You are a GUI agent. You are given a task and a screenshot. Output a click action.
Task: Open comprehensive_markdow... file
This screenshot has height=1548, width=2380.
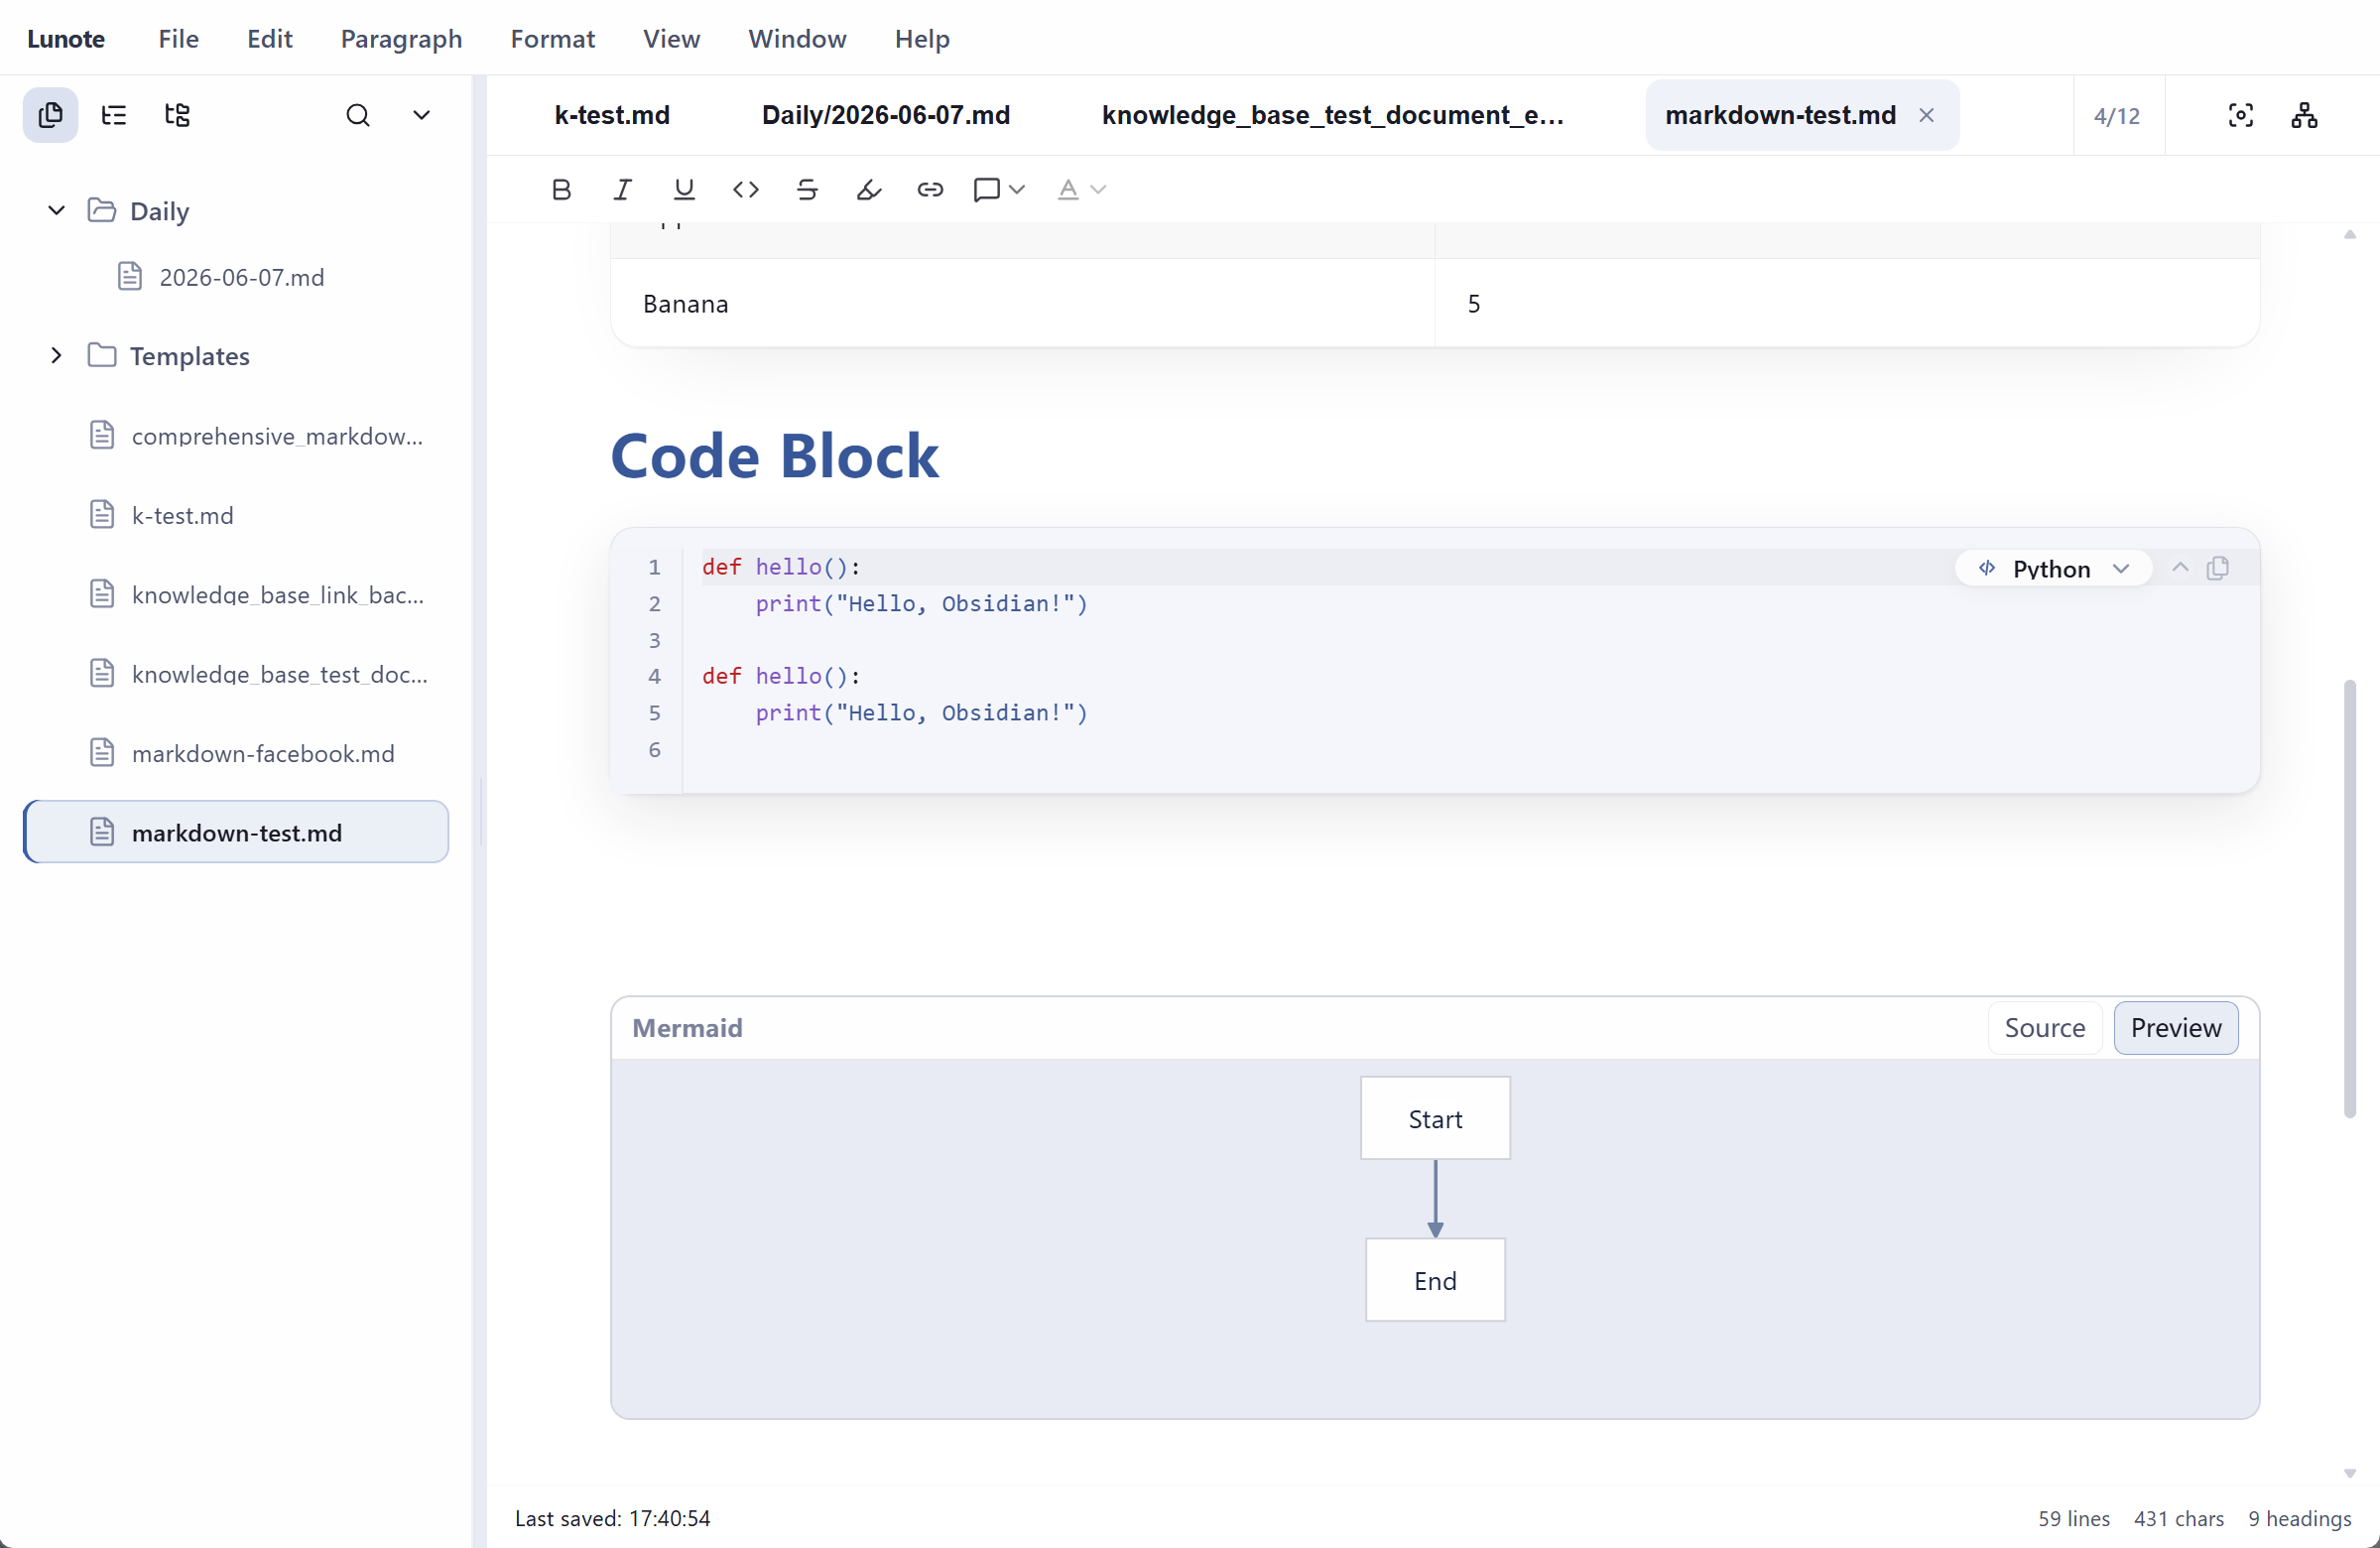(276, 436)
